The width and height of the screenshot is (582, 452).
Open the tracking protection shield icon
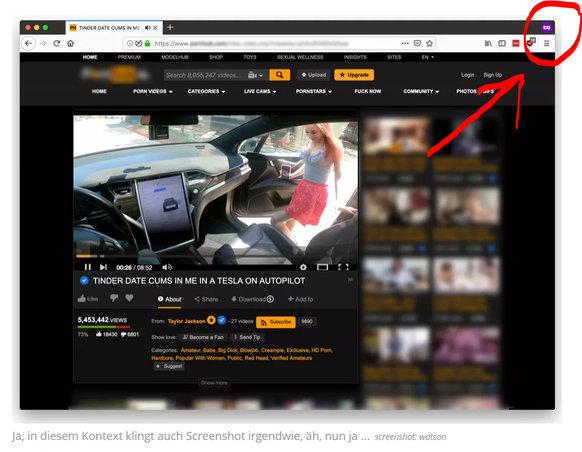point(138,43)
